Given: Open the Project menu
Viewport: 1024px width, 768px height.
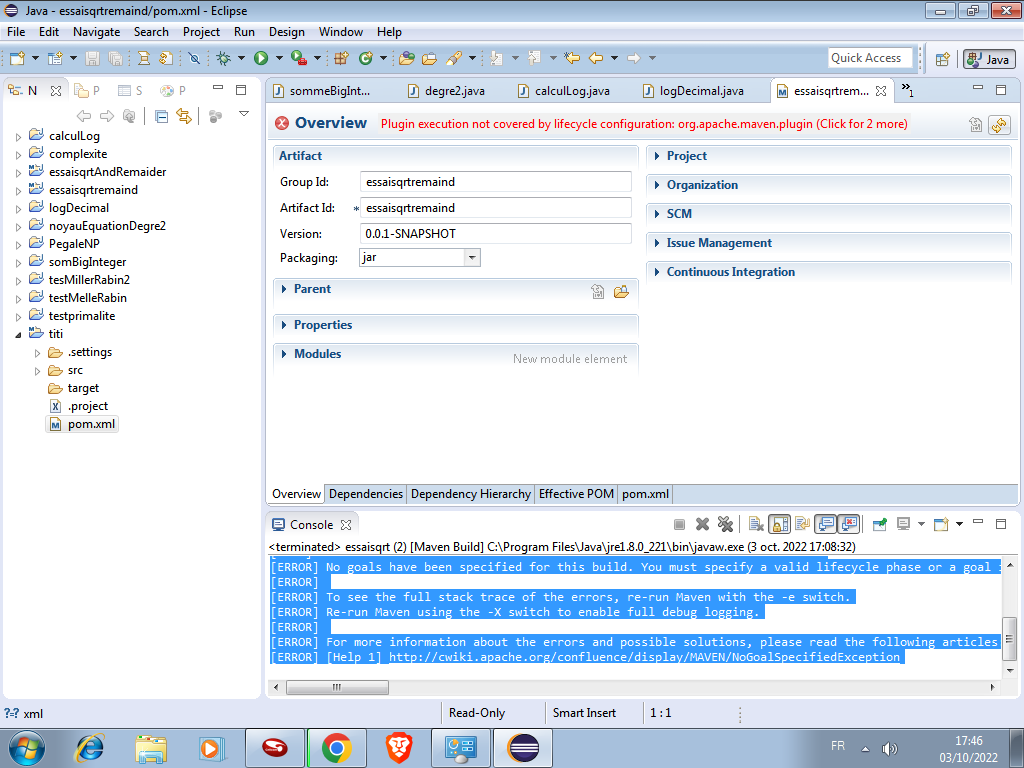Looking at the screenshot, I should (201, 32).
